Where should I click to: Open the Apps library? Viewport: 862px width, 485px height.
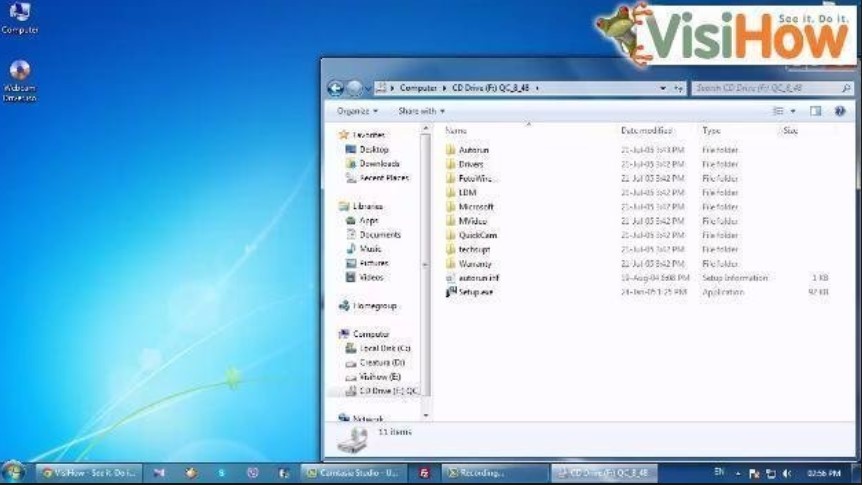362,221
